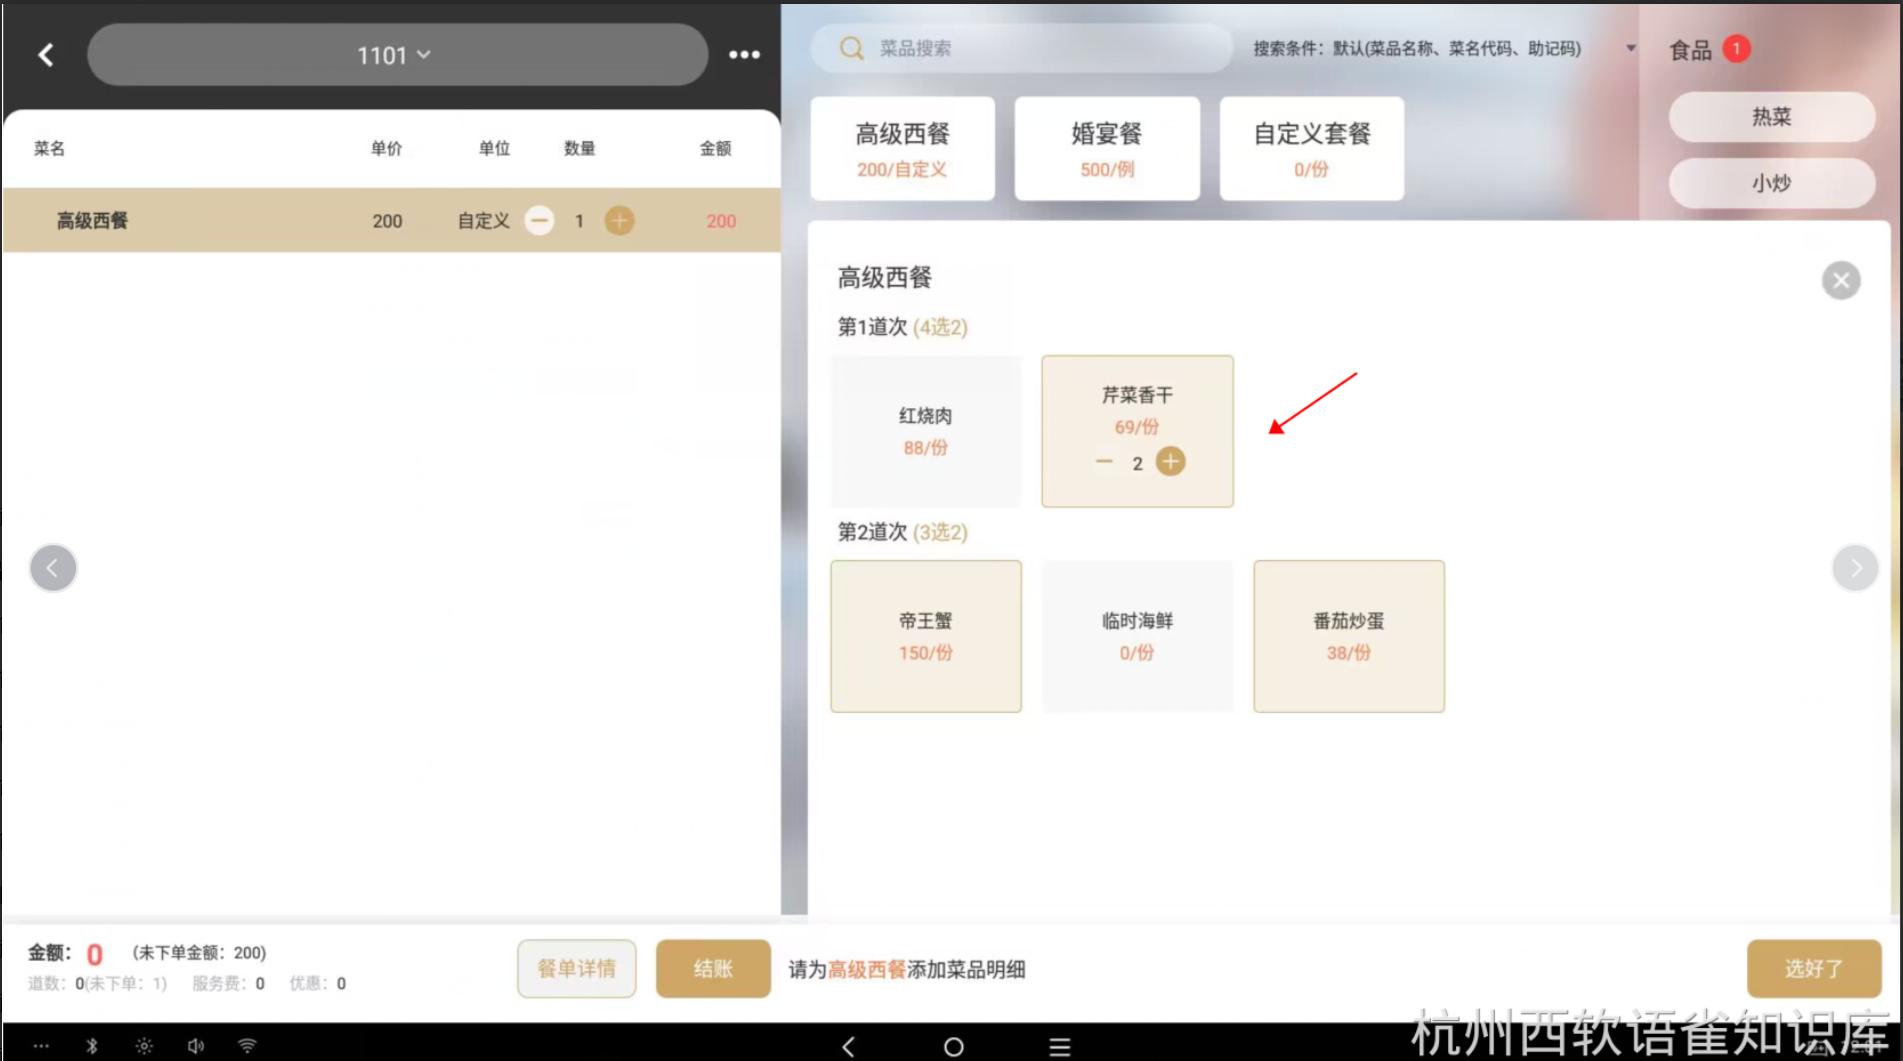Click the 服务费: 0 text
This screenshot has width=1903, height=1061.
228,983
